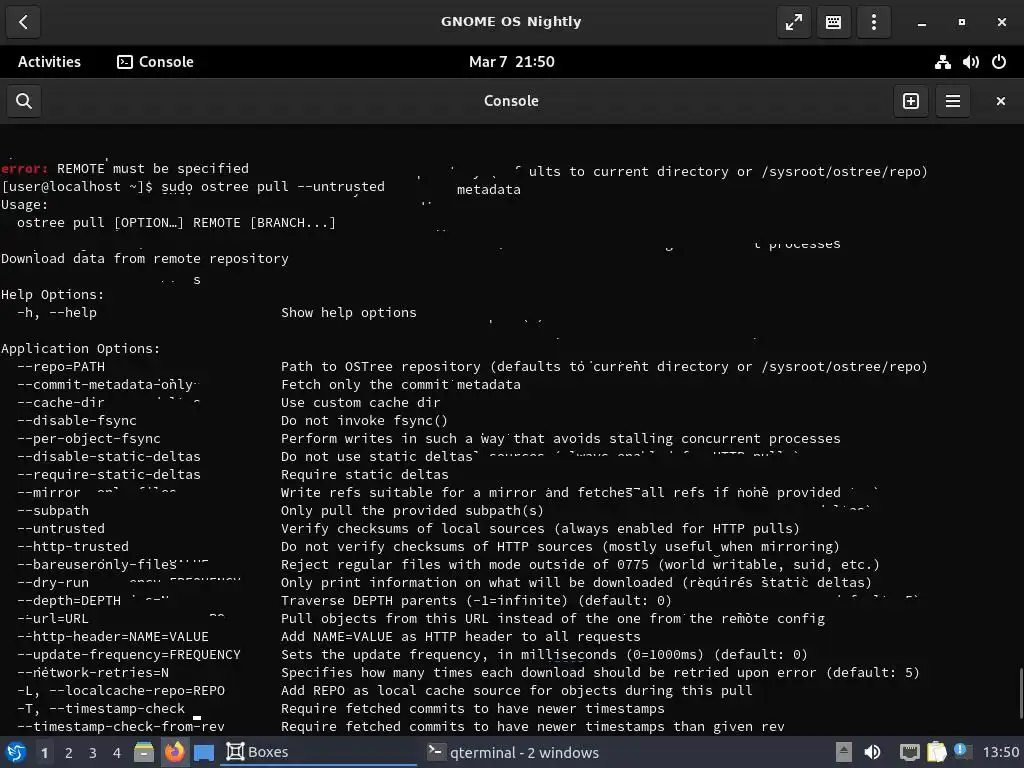Close the Console window
The image size is (1024, 768).
(1000, 101)
